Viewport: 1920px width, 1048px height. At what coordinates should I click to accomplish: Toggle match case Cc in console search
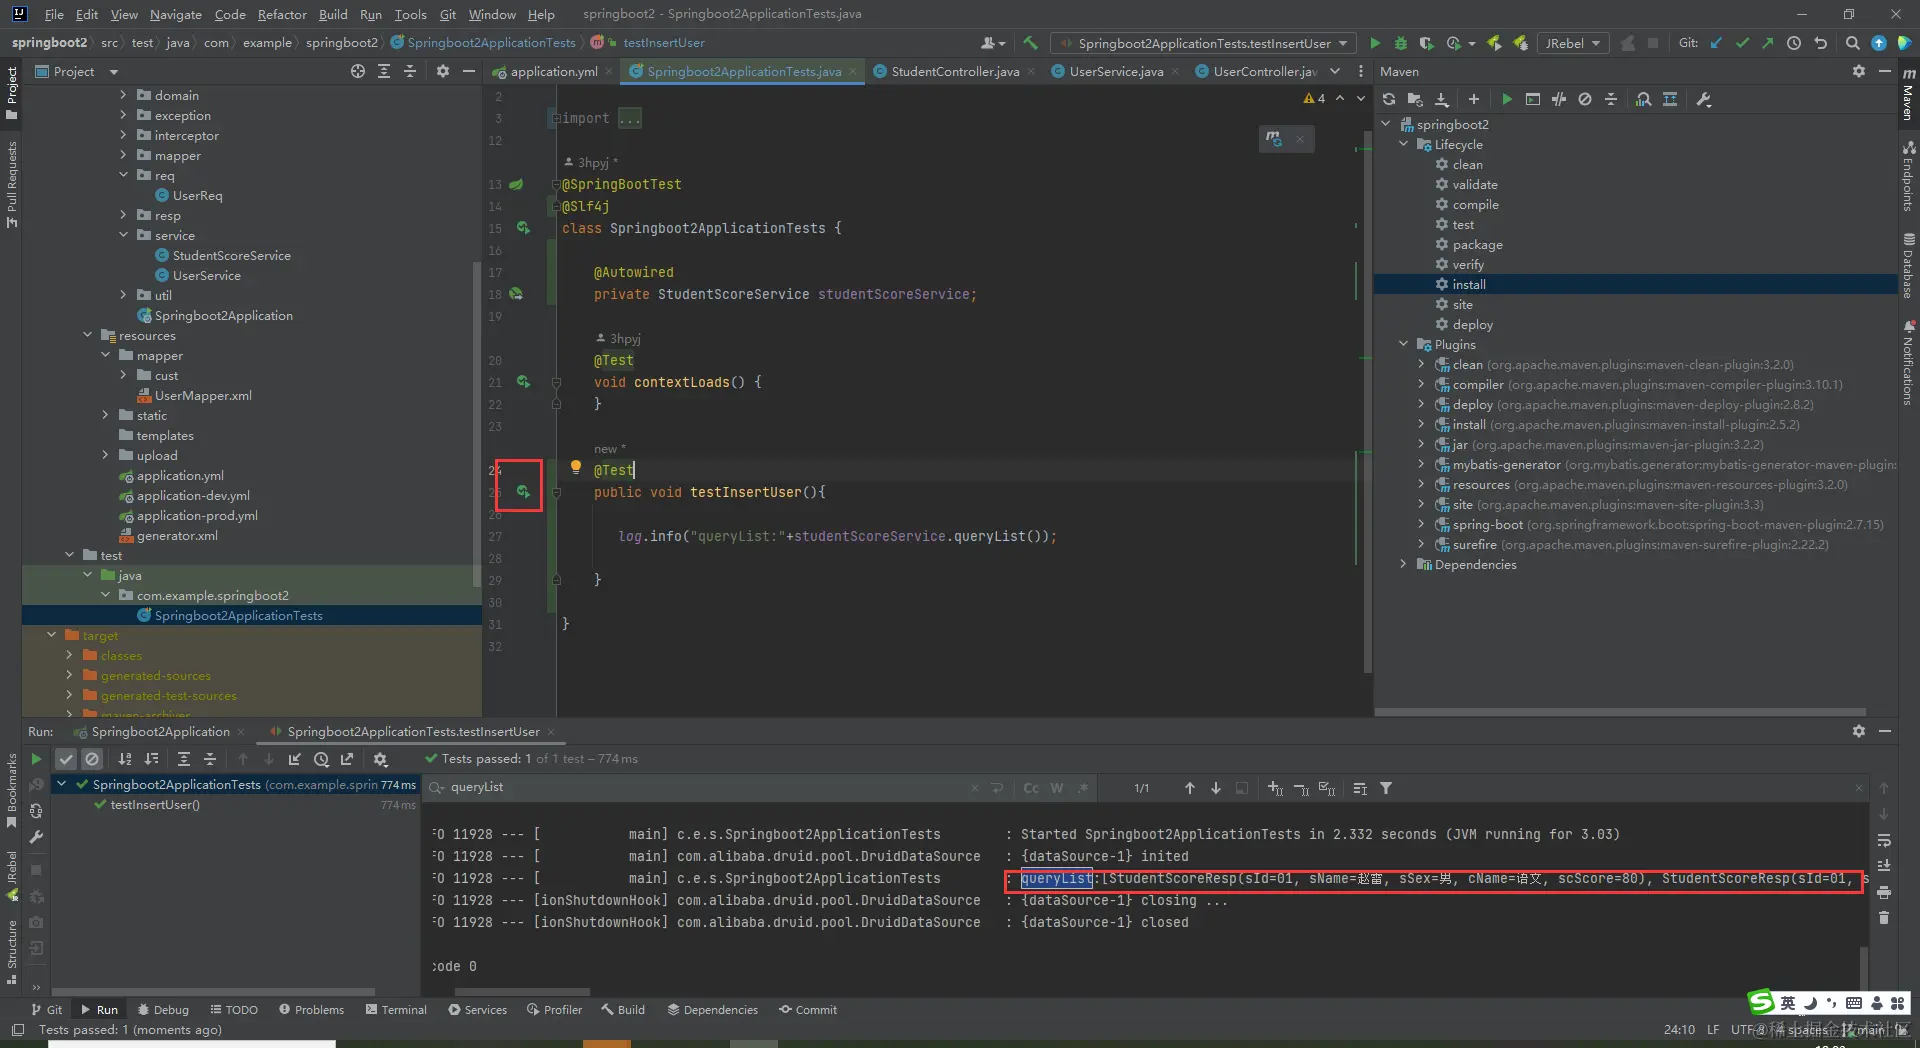tap(1031, 788)
